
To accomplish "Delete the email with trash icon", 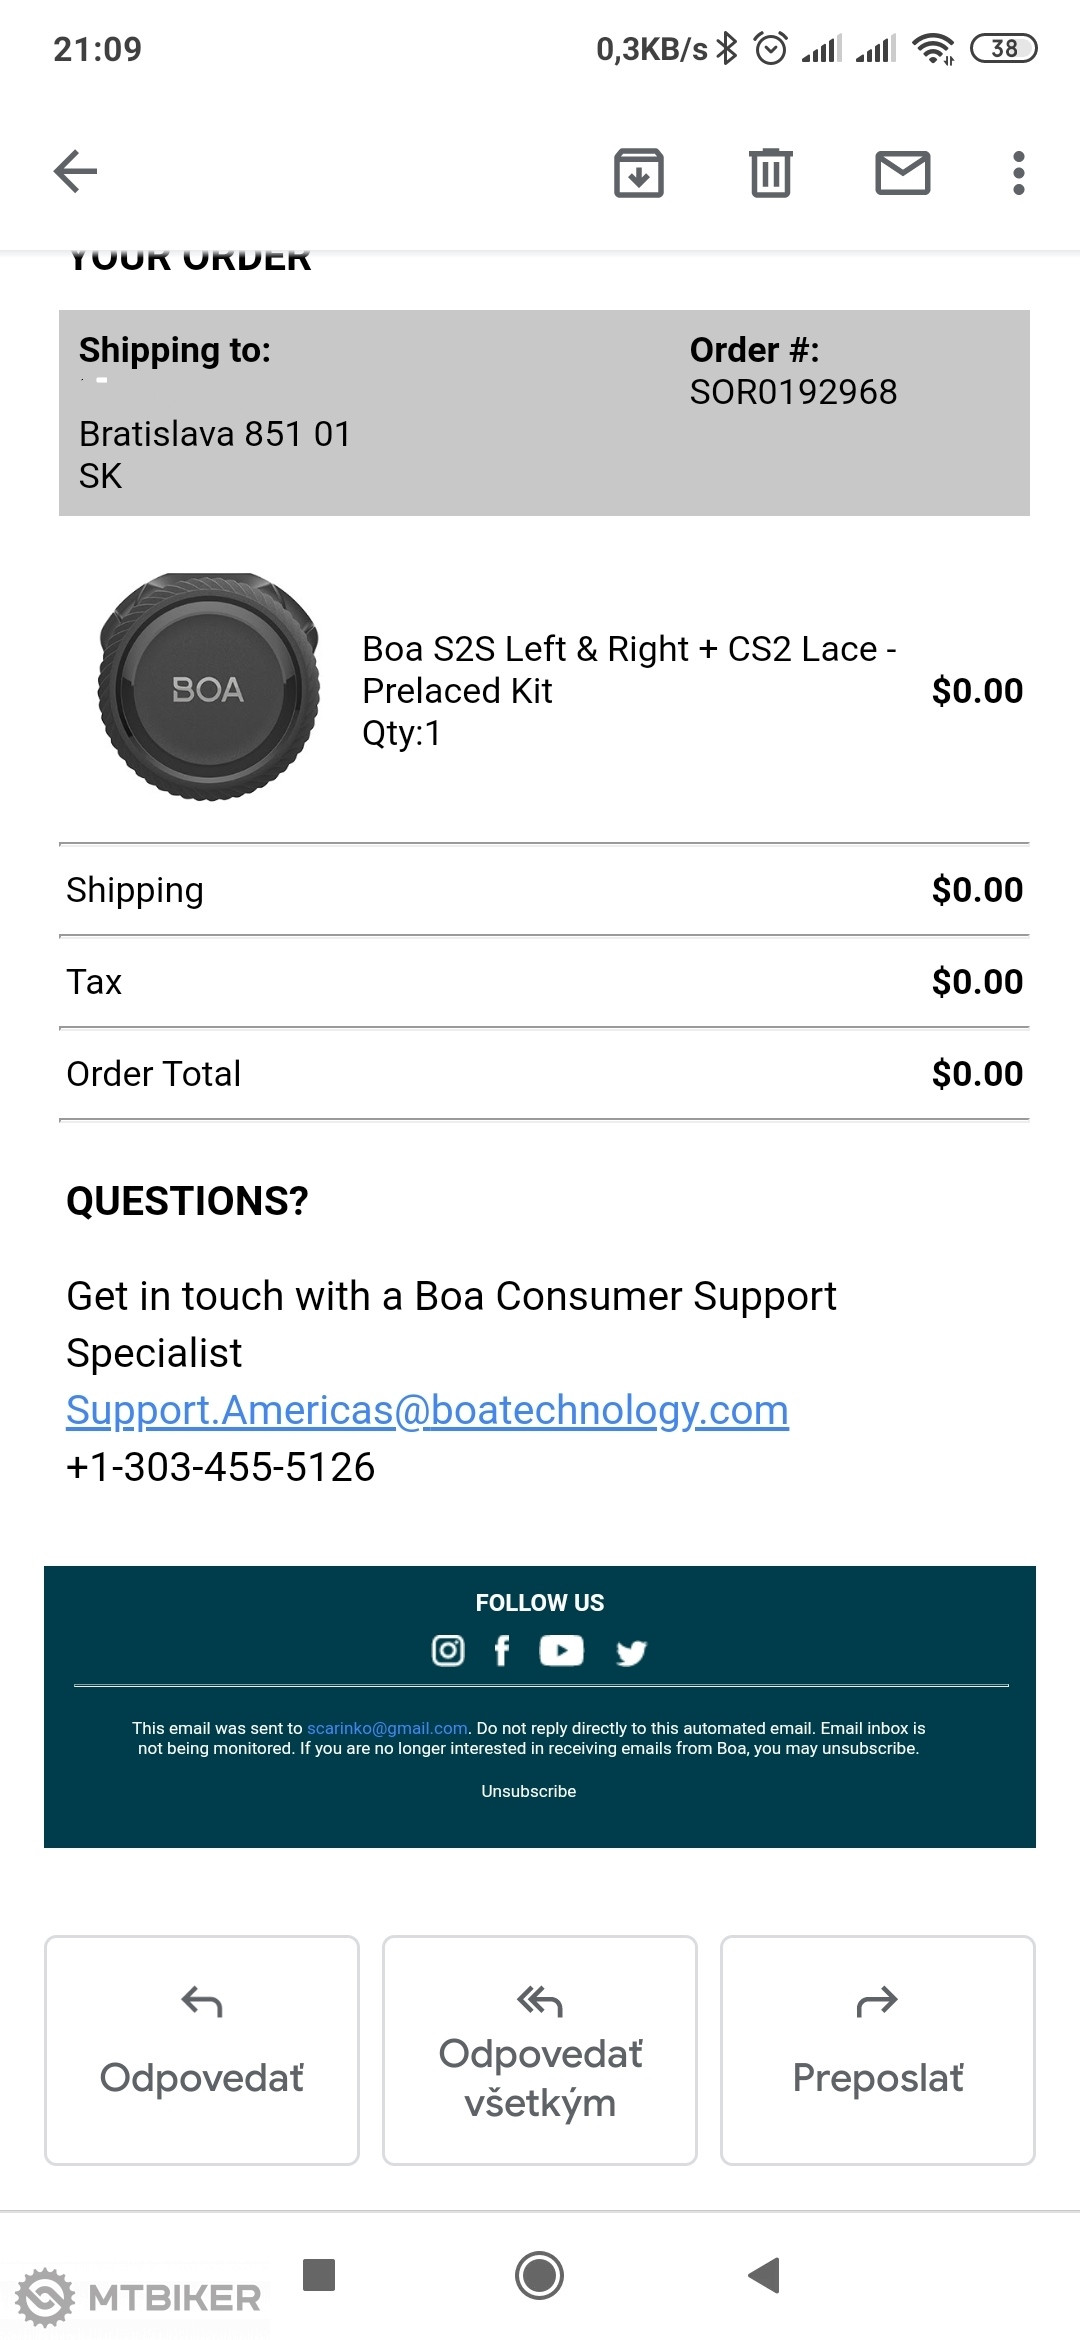I will 770,173.
